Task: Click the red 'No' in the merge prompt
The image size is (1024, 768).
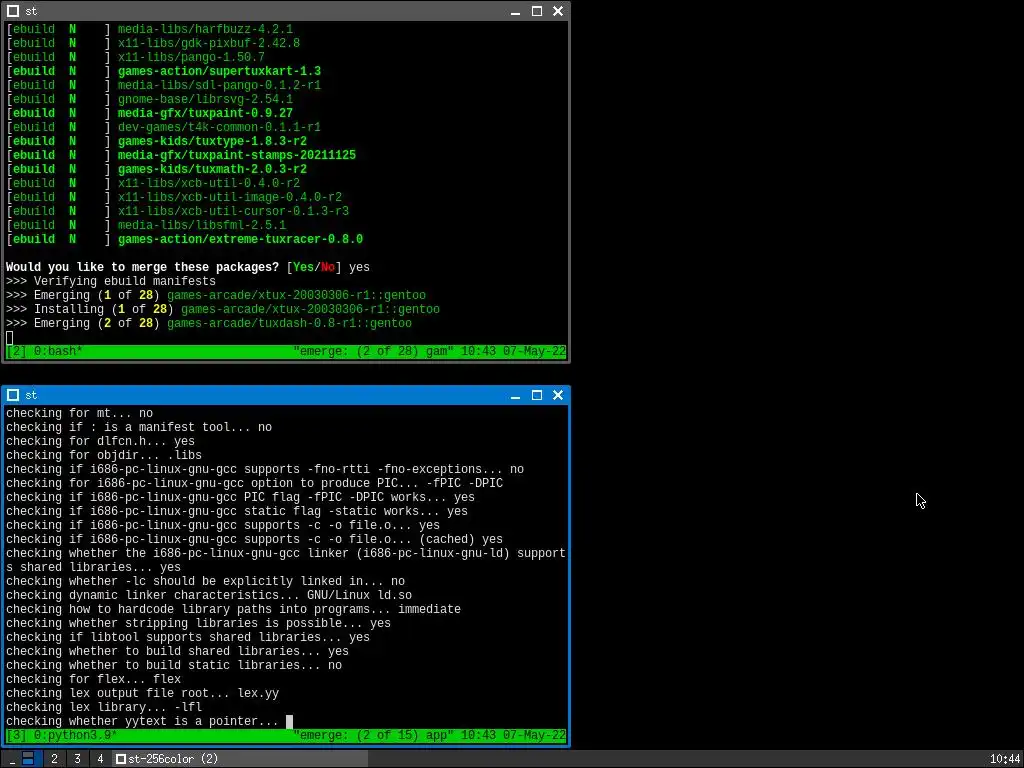Action: coord(328,267)
